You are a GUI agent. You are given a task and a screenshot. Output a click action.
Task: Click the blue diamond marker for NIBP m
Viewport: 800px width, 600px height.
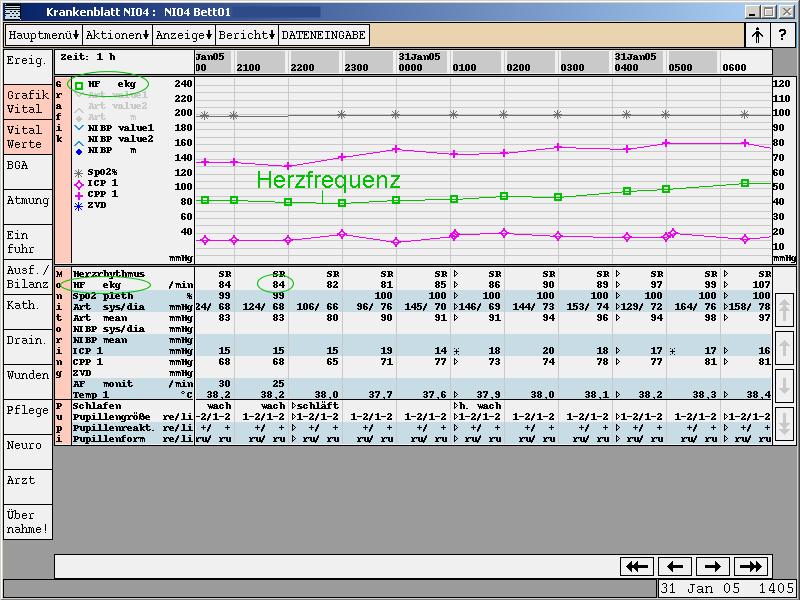[79, 152]
